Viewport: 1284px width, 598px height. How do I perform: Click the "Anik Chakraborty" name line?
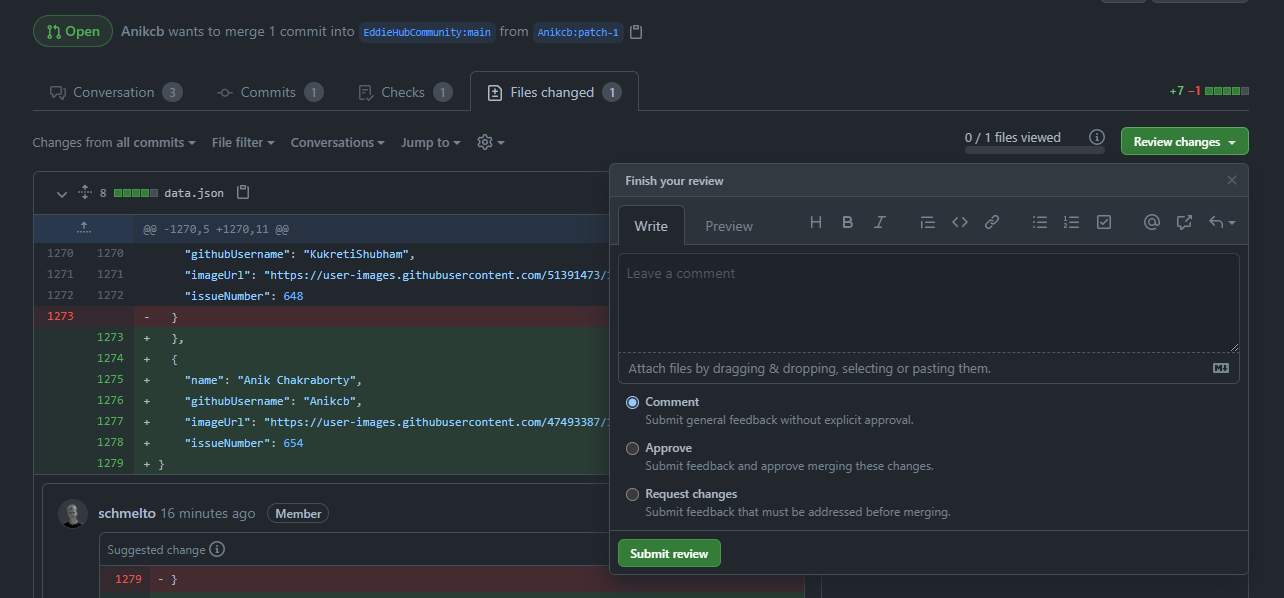tap(273, 381)
